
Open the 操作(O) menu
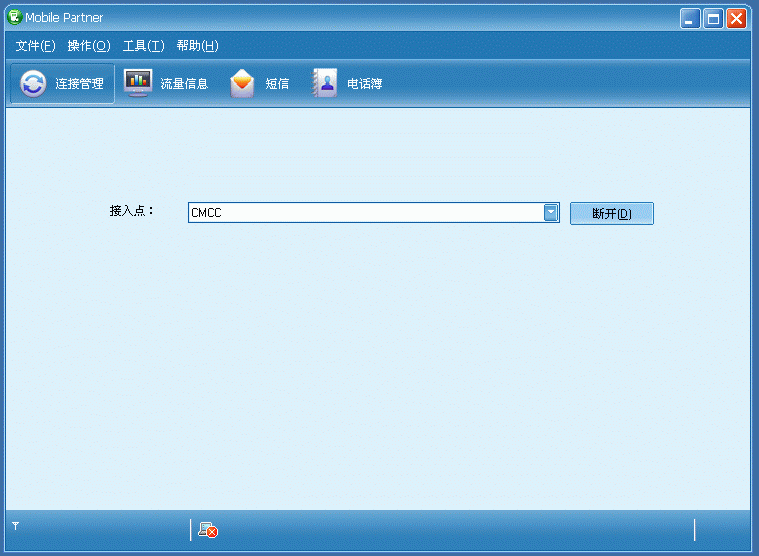tap(88, 46)
